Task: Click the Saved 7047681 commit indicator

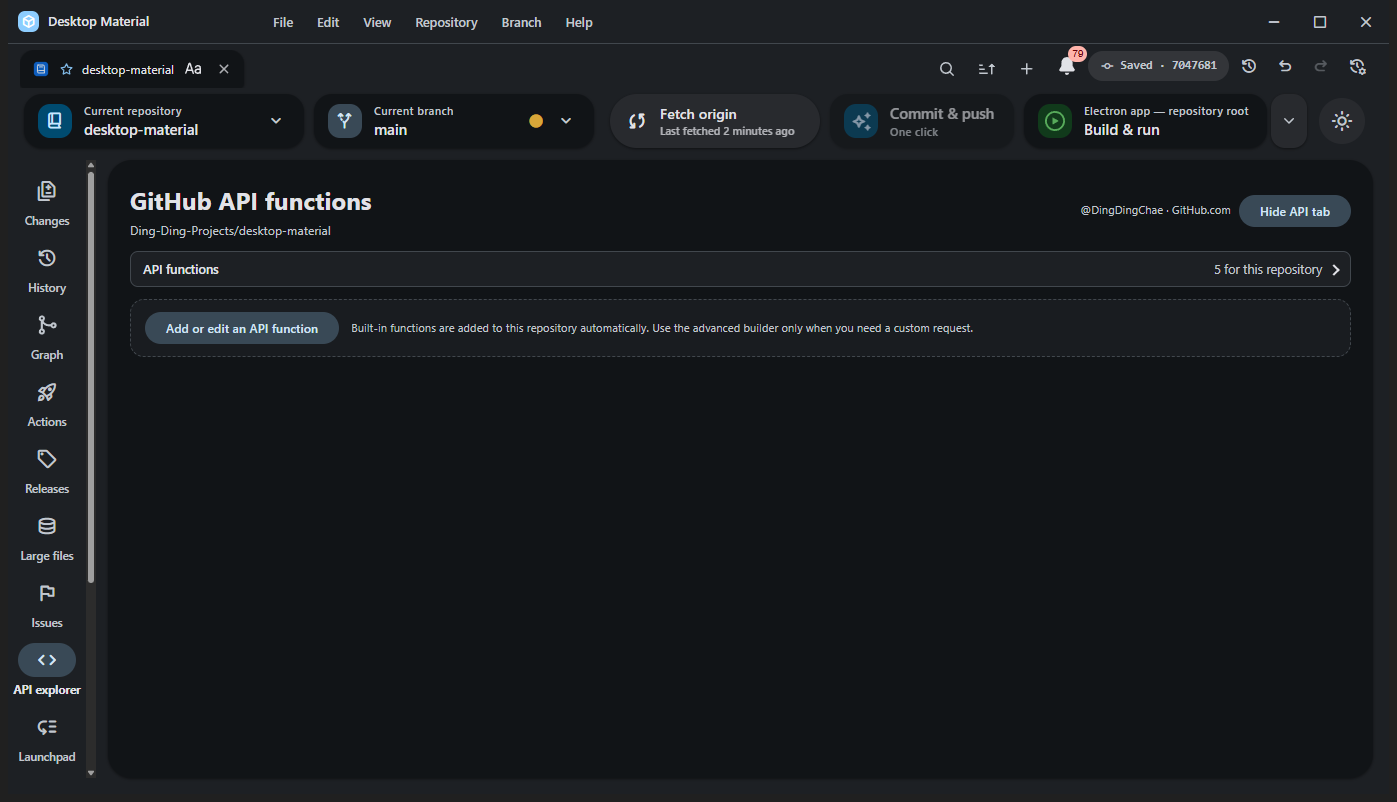Action: [x=1159, y=66]
